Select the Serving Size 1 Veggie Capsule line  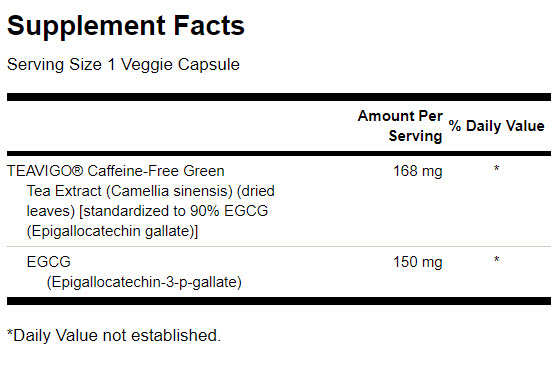[x=123, y=65]
